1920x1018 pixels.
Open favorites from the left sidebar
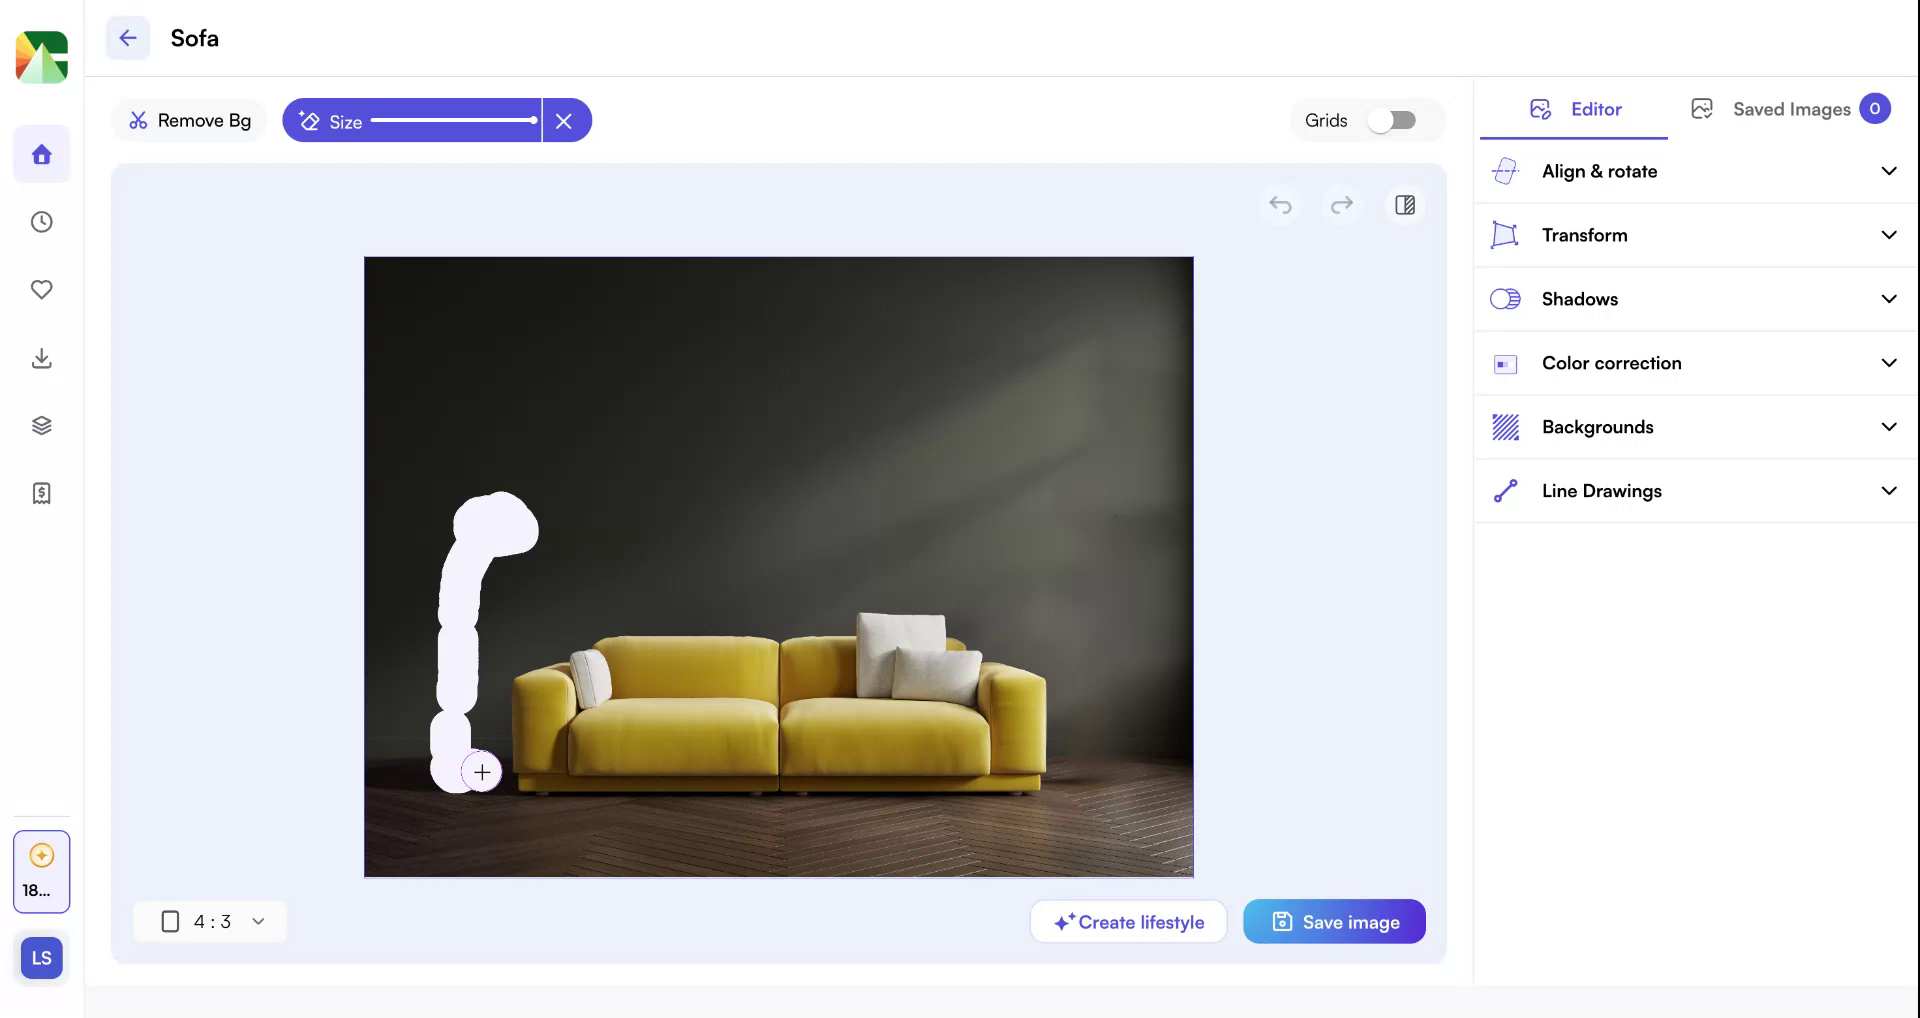point(41,289)
